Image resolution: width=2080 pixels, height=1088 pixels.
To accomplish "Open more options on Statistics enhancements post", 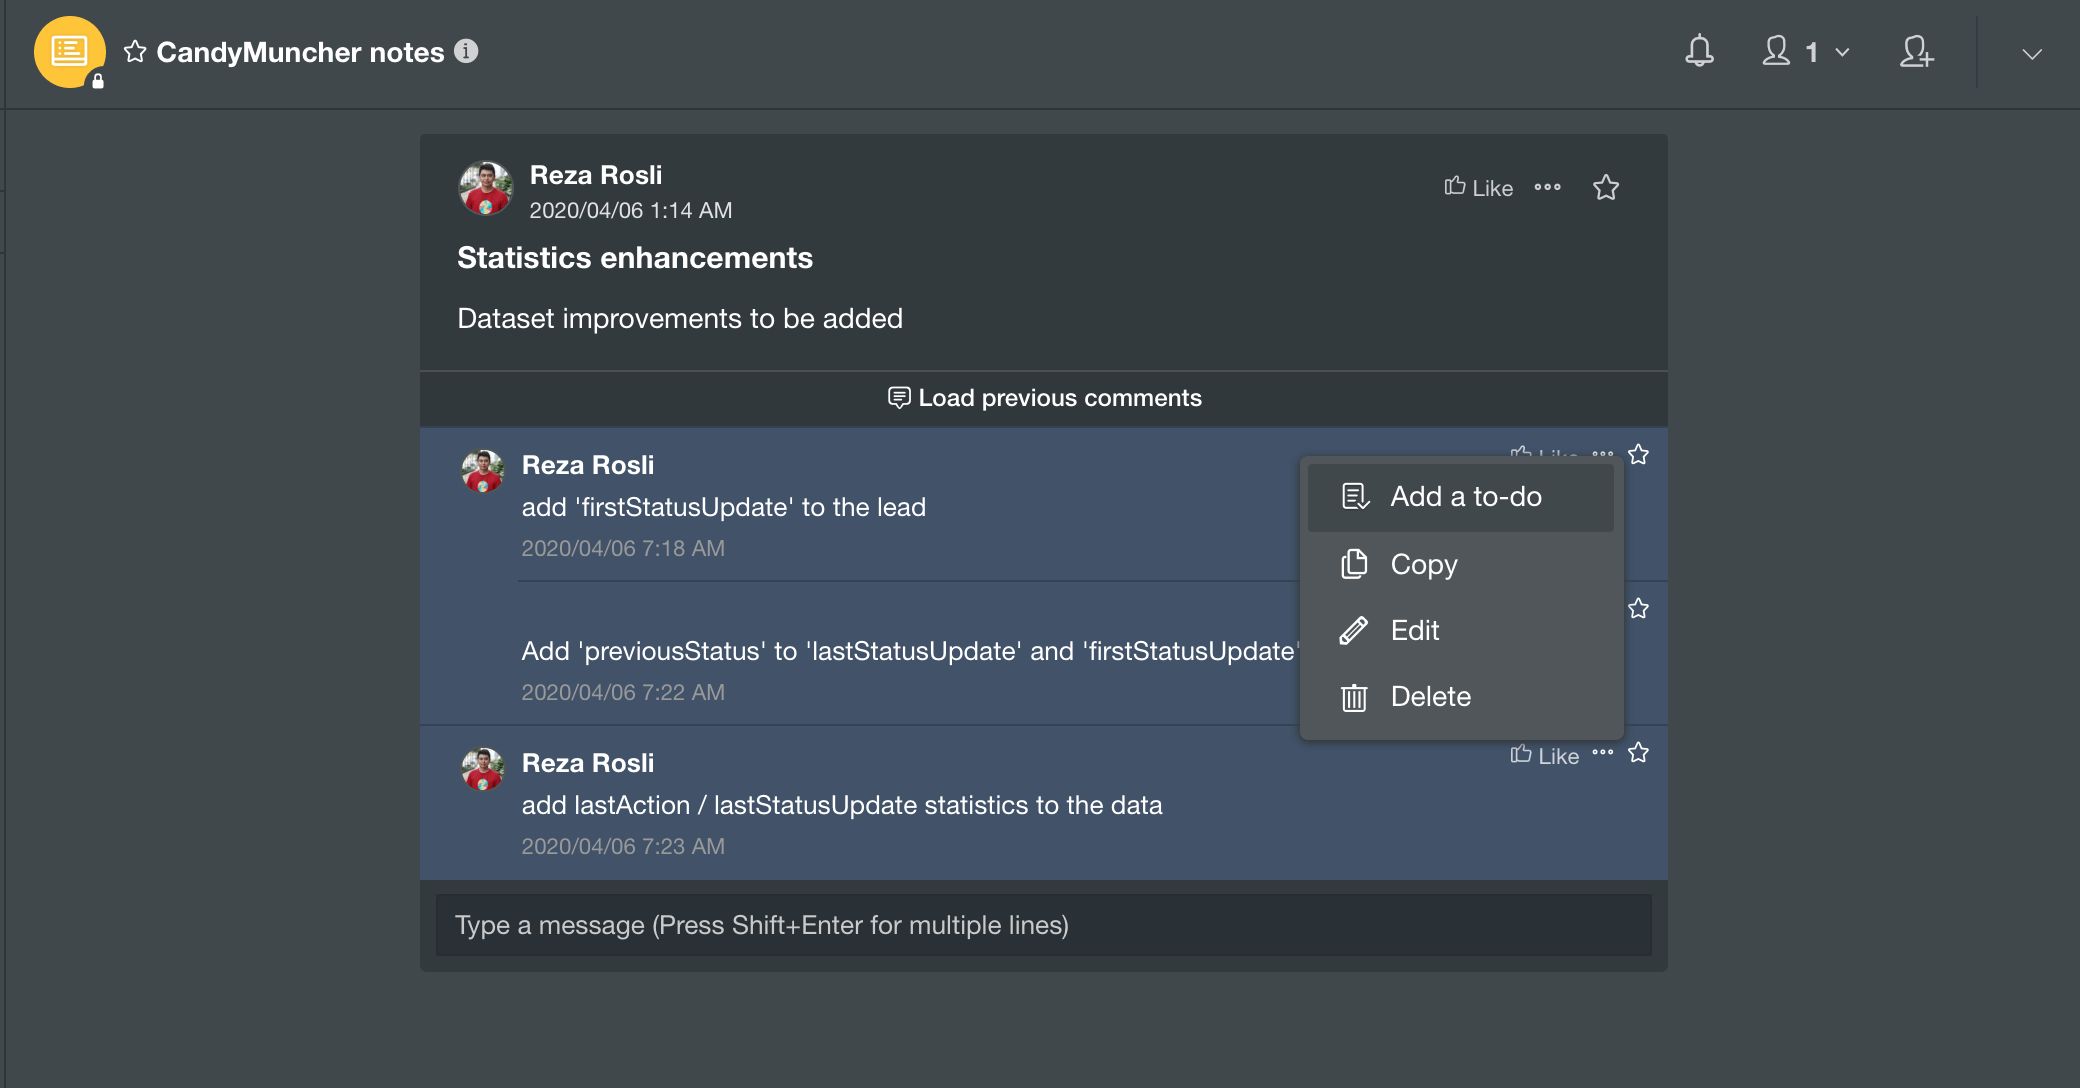I will [x=1547, y=187].
